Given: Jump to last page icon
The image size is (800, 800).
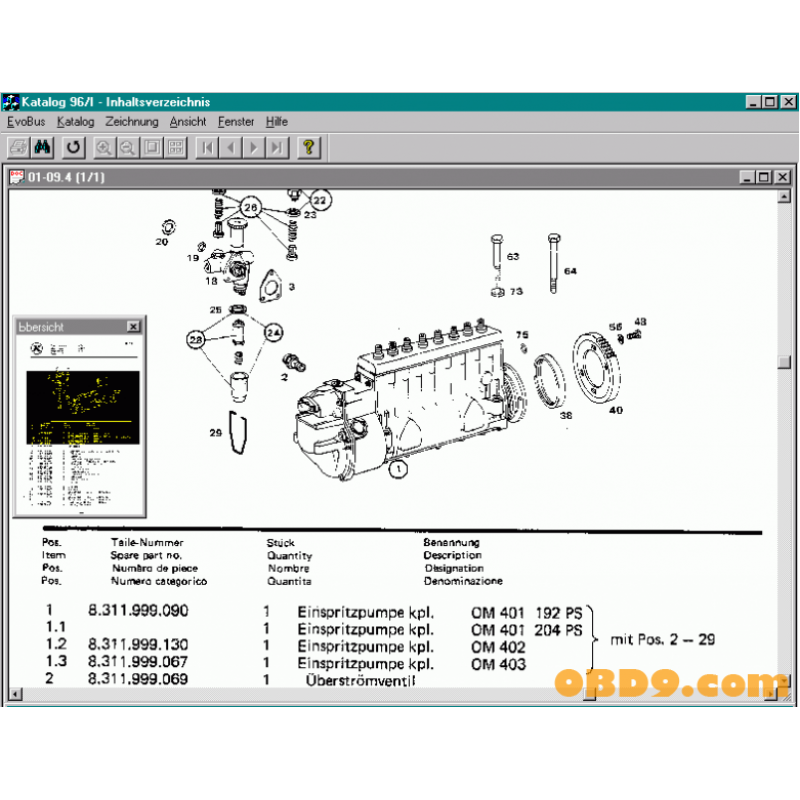Looking at the screenshot, I should click(278, 148).
